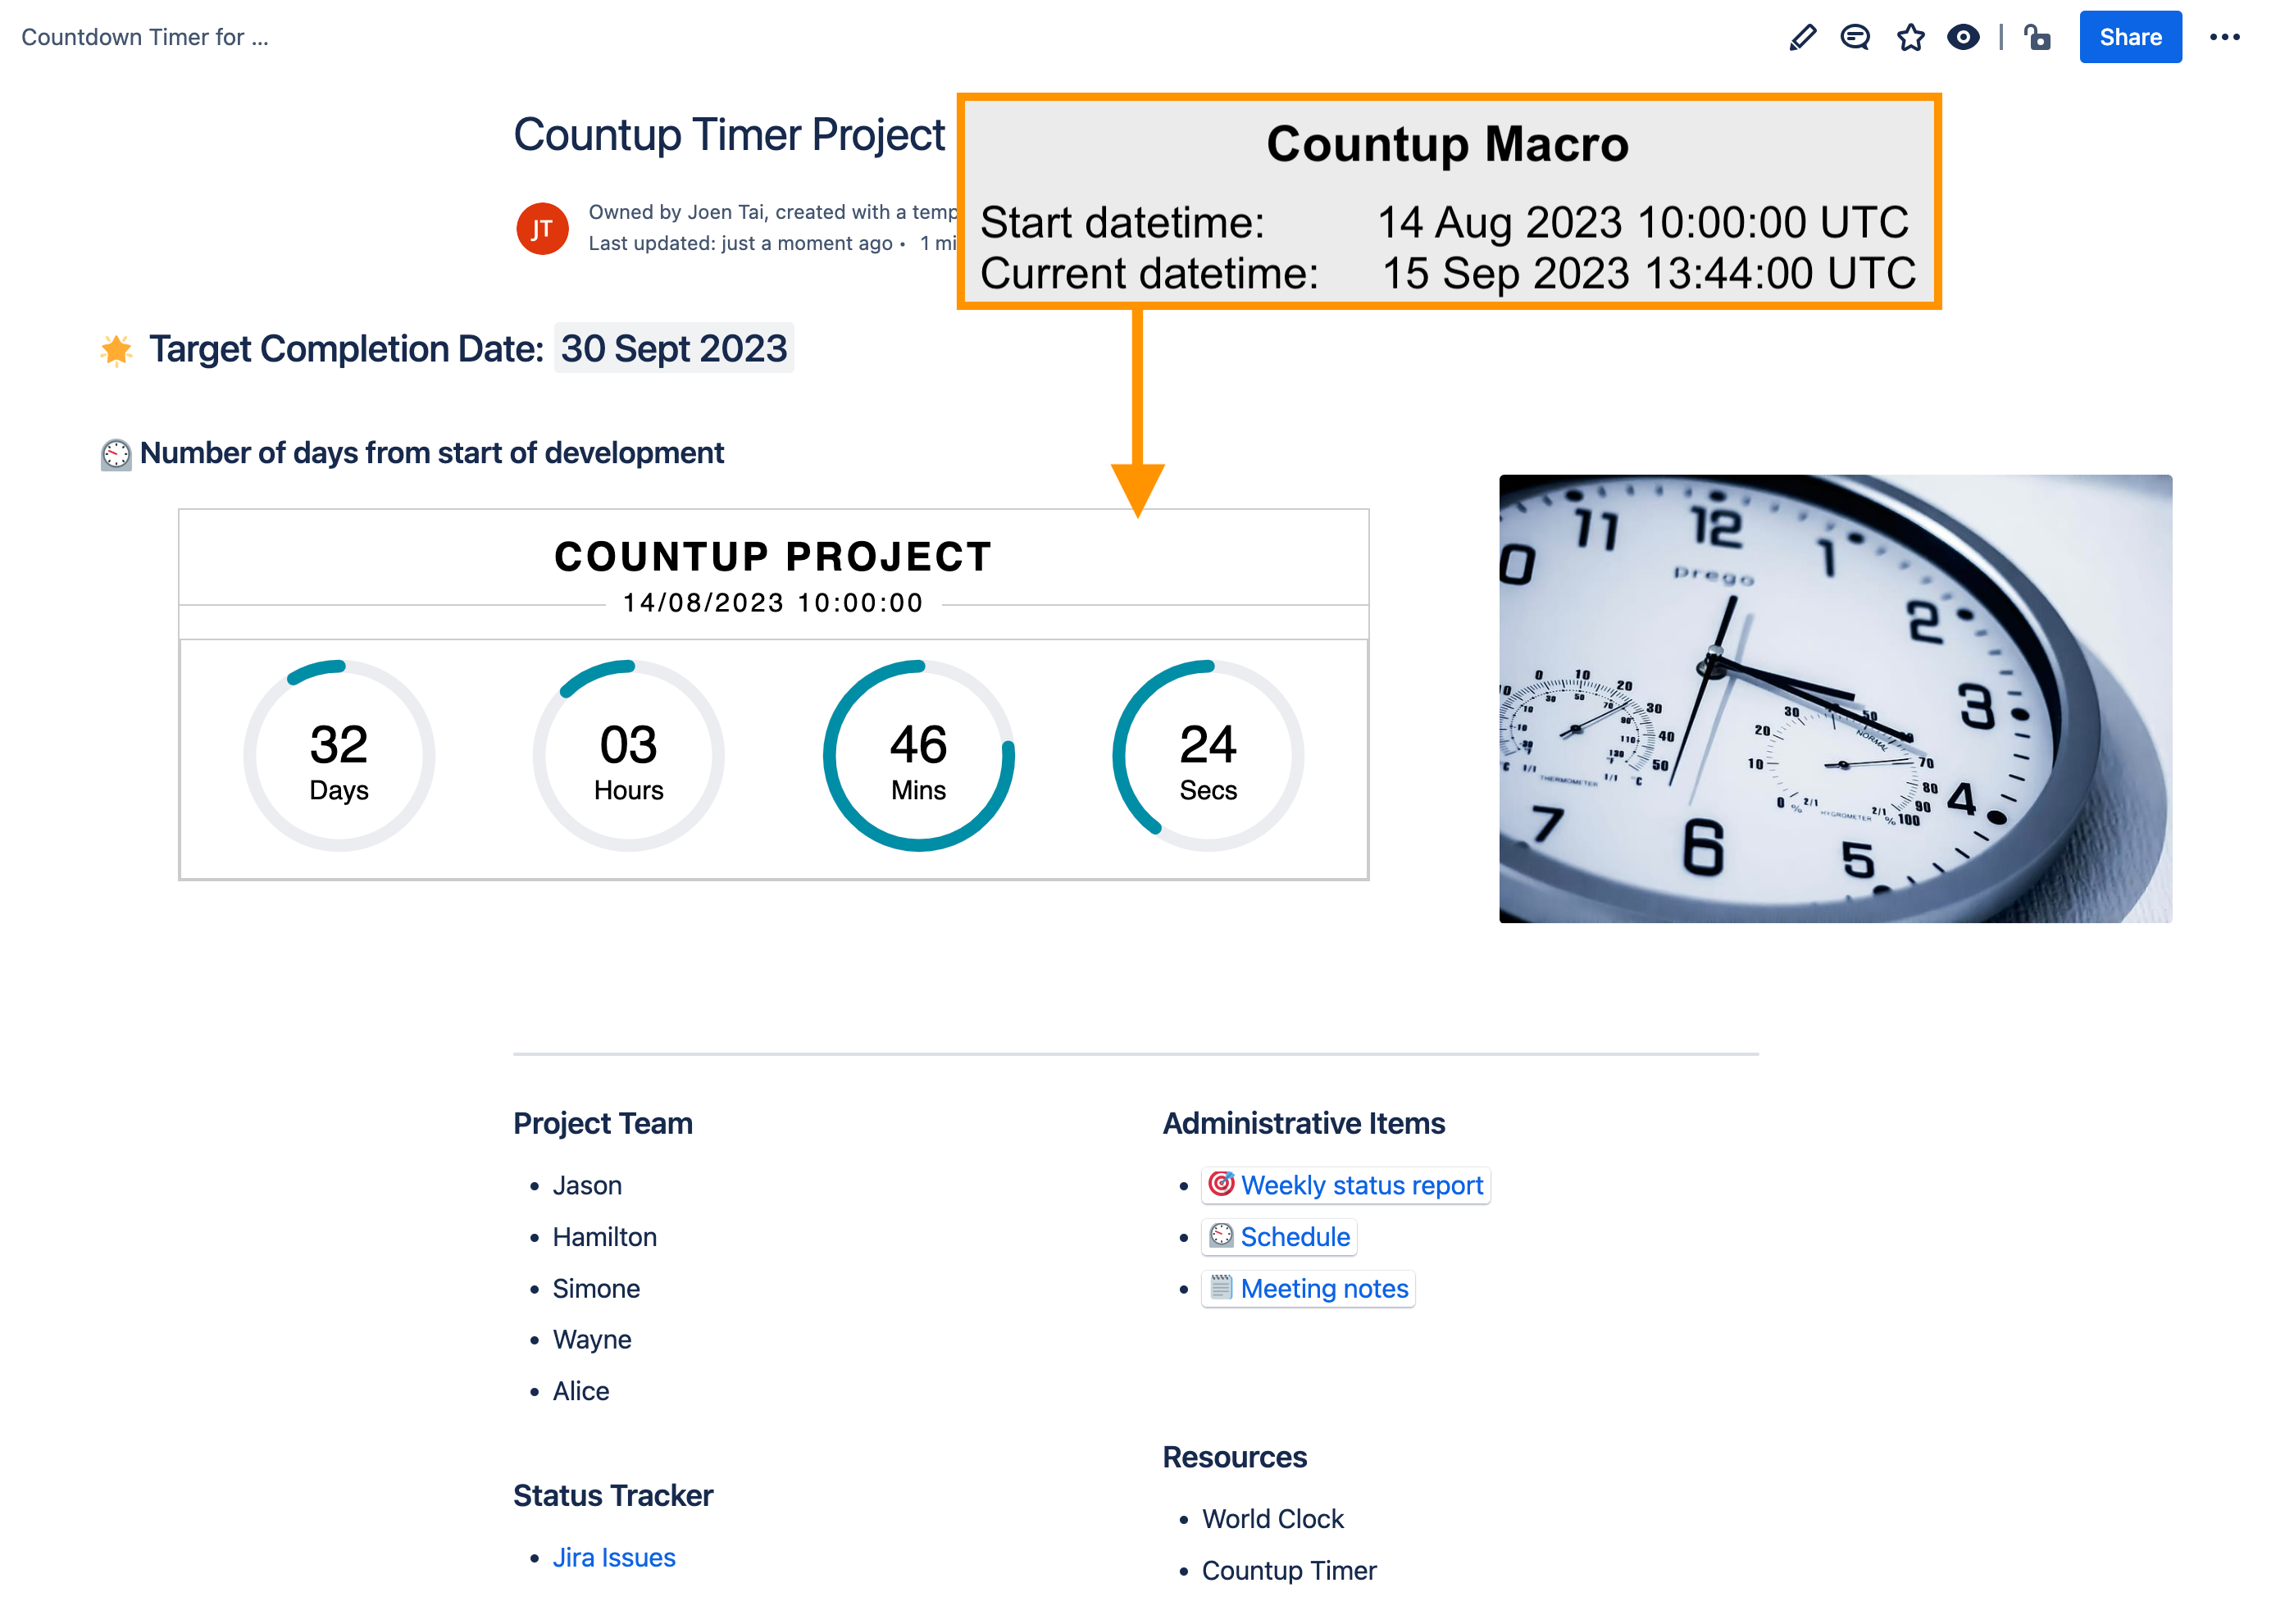Toggle page restrictions via the lock icon
Viewport: 2285px width, 1624px height.
(x=2037, y=37)
